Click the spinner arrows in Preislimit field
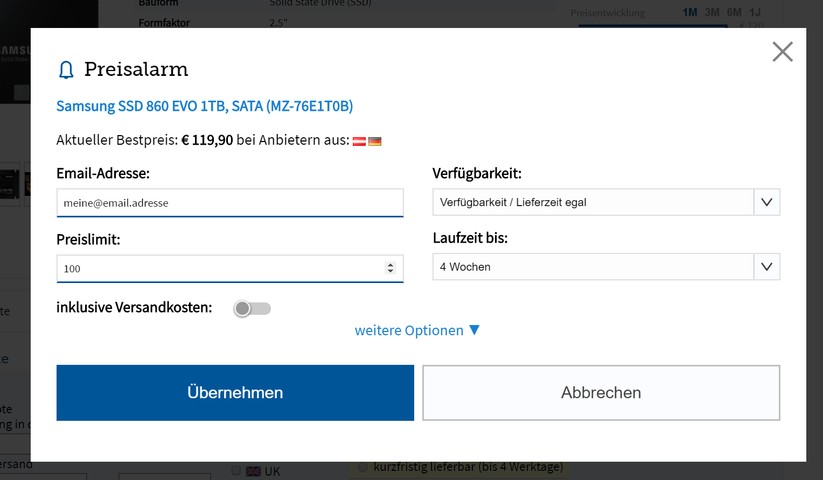Screen dimensions: 823x480 tap(390, 268)
